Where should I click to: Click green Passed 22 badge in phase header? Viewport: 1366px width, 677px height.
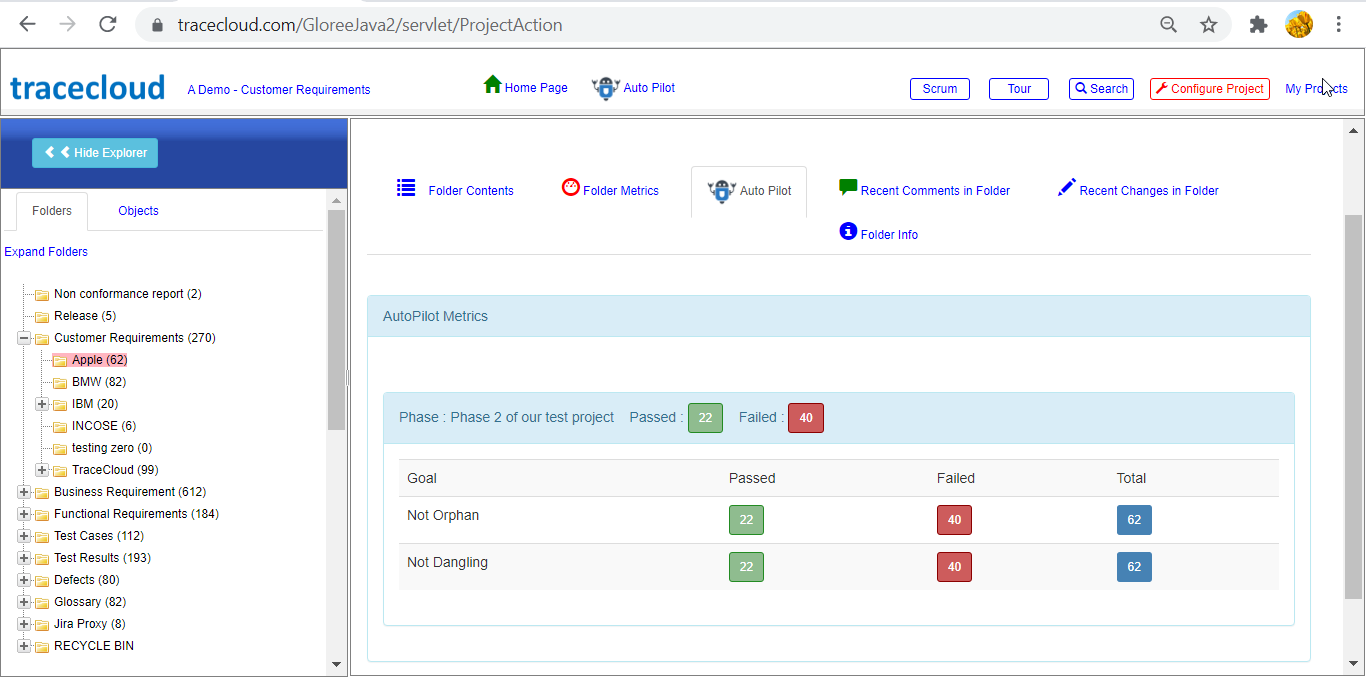coord(705,418)
